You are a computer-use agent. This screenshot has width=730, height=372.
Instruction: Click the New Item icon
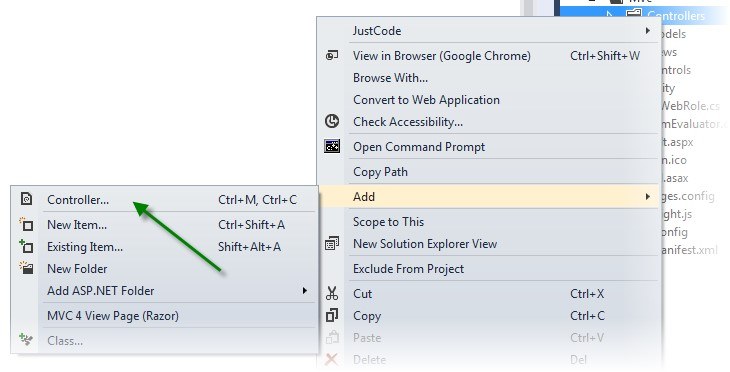pyautogui.click(x=26, y=224)
